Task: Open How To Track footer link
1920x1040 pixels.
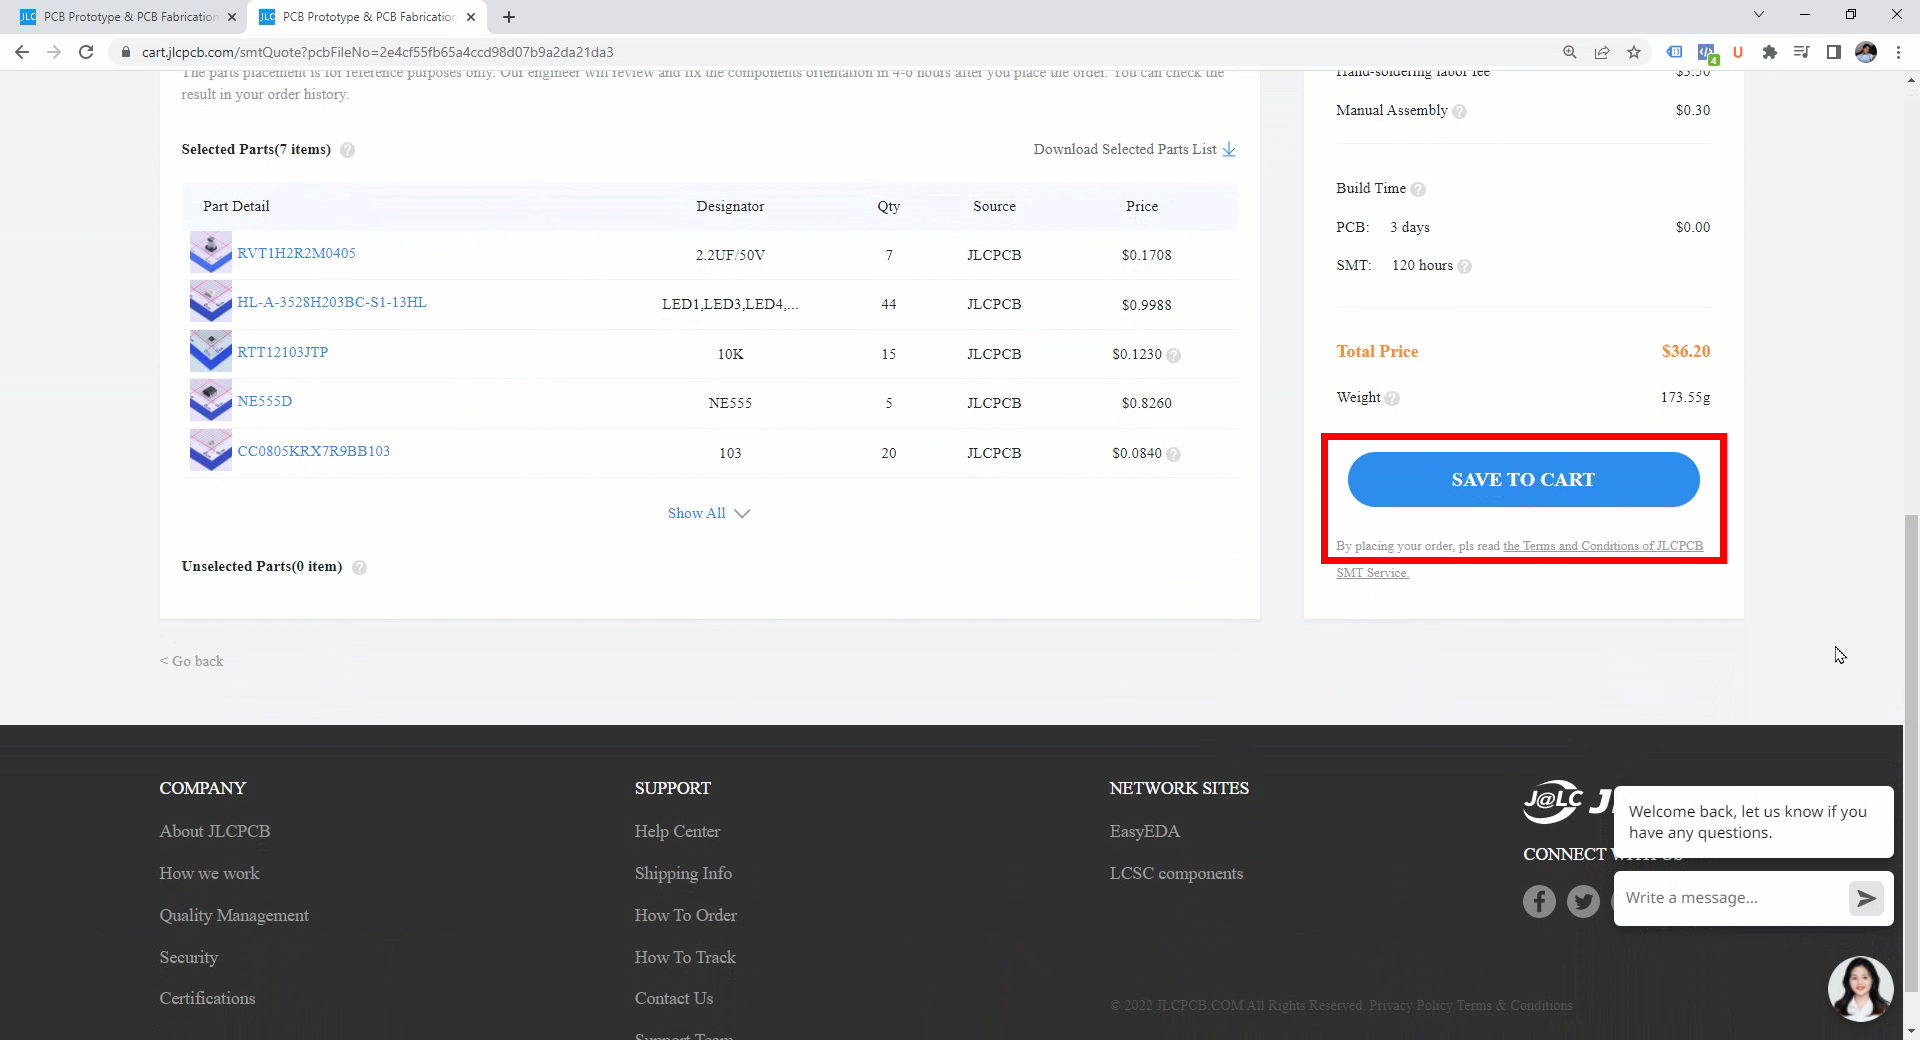Action: pos(685,957)
